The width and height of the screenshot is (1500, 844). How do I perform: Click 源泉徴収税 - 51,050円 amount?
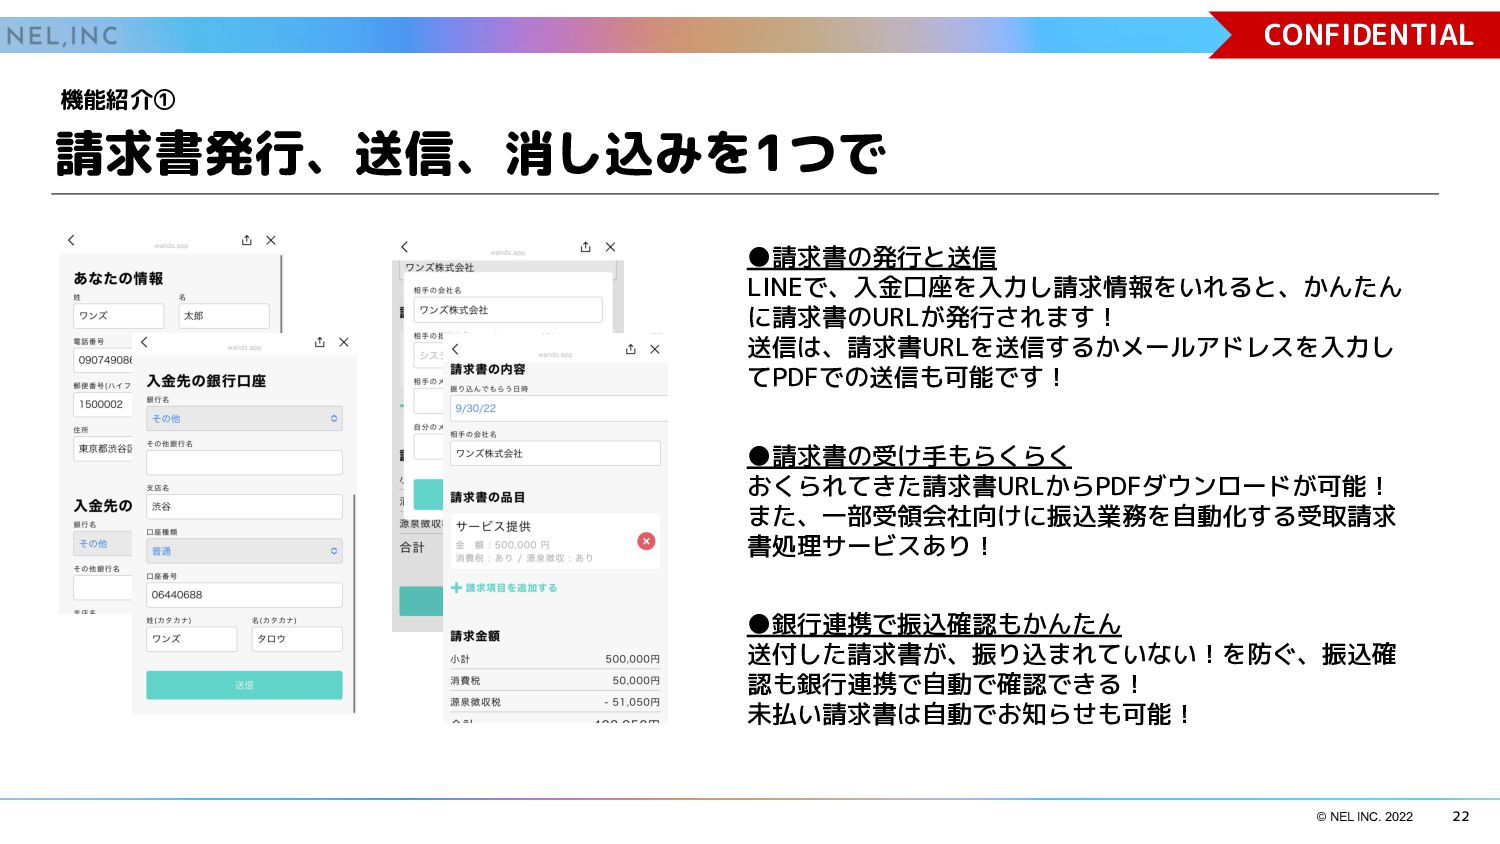[632, 702]
